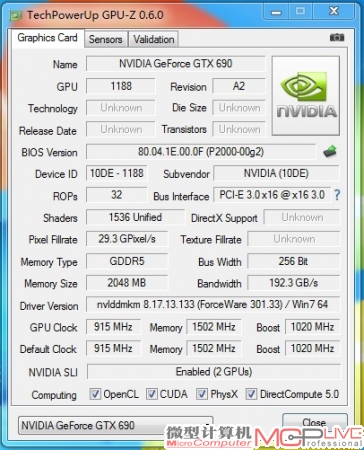Click the Bandwidth 192.3 GB/s field
This screenshot has width=364, height=450.
tap(293, 283)
